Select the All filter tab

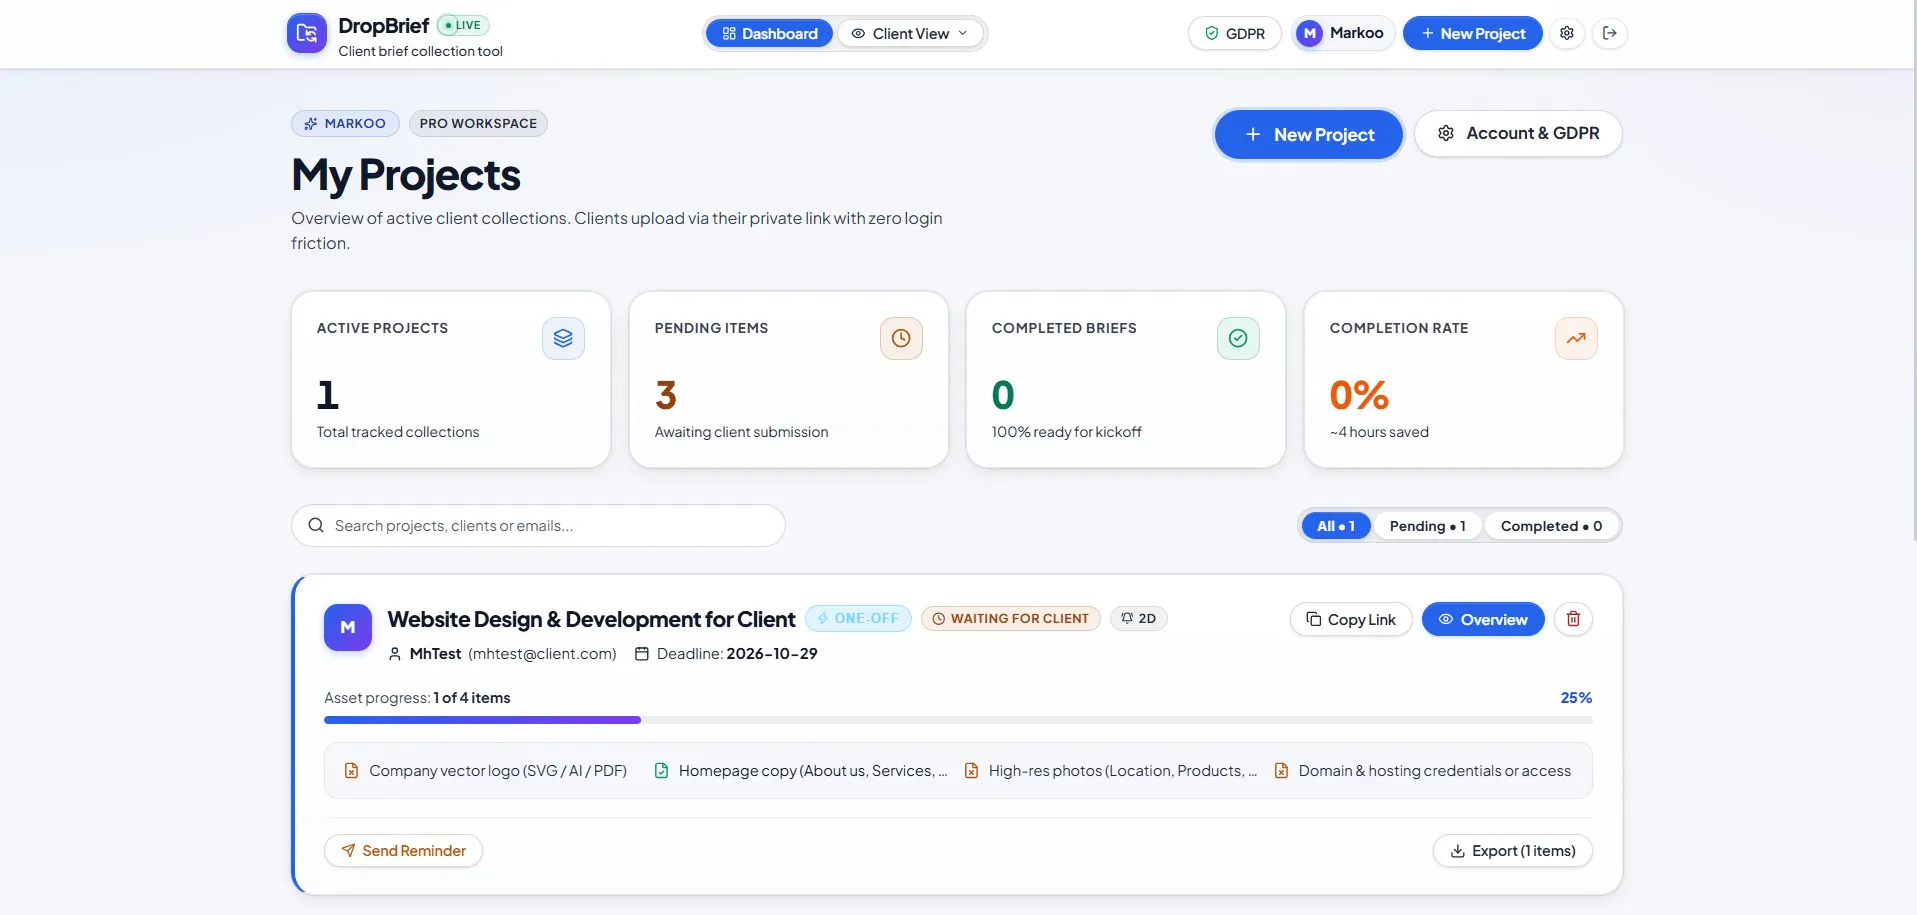tap(1335, 526)
